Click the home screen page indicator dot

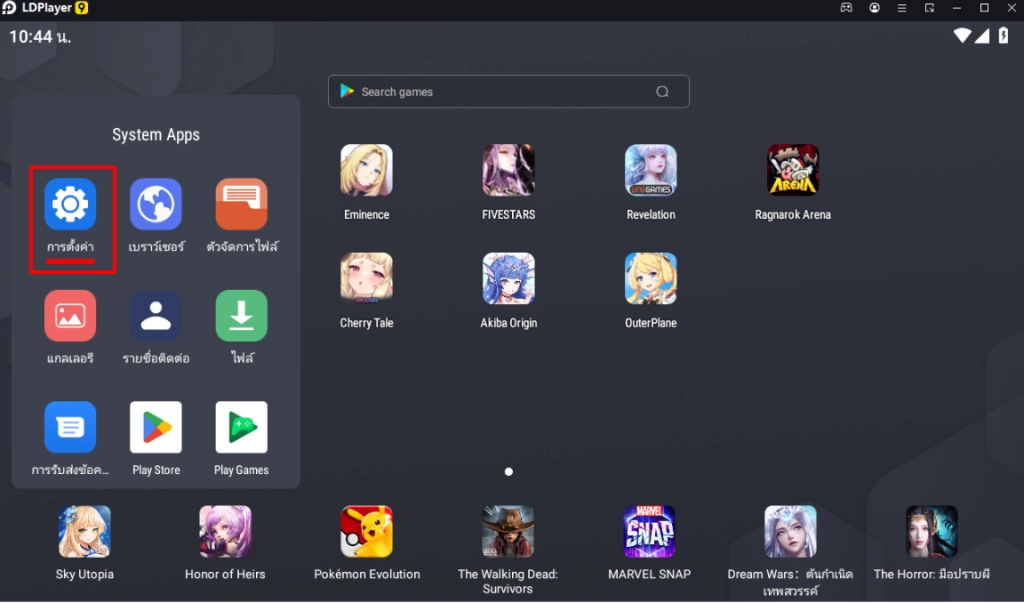(509, 472)
